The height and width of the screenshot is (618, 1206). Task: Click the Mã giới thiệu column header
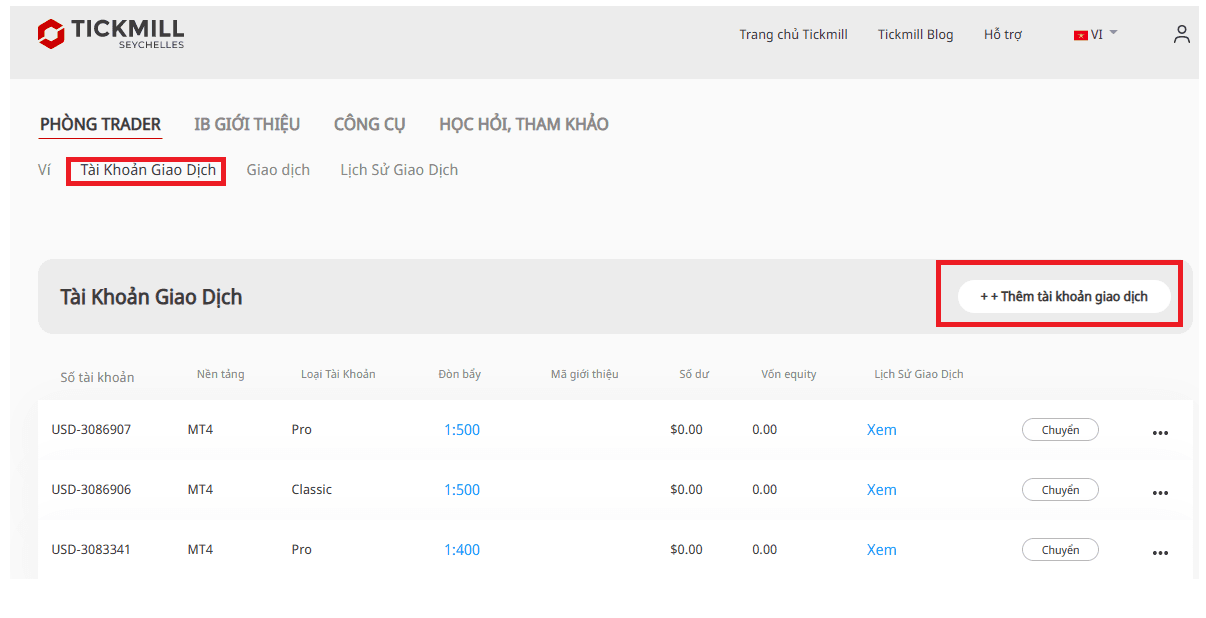point(584,374)
